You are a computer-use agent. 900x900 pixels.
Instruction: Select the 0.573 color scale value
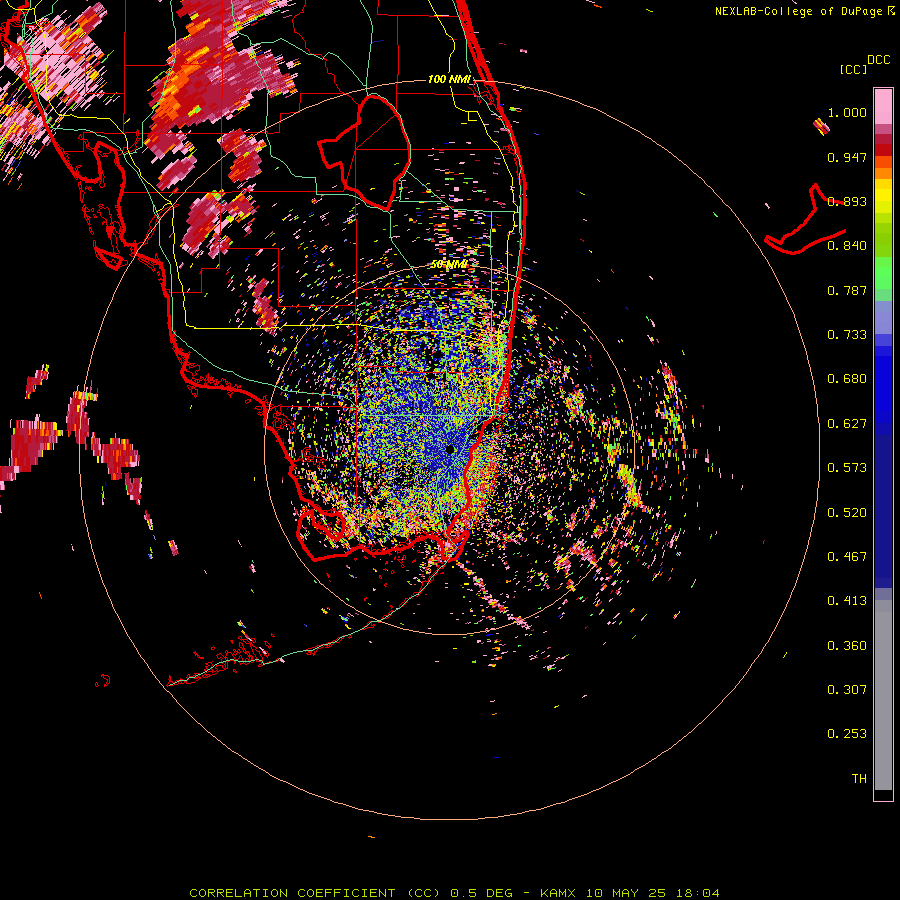(847, 468)
